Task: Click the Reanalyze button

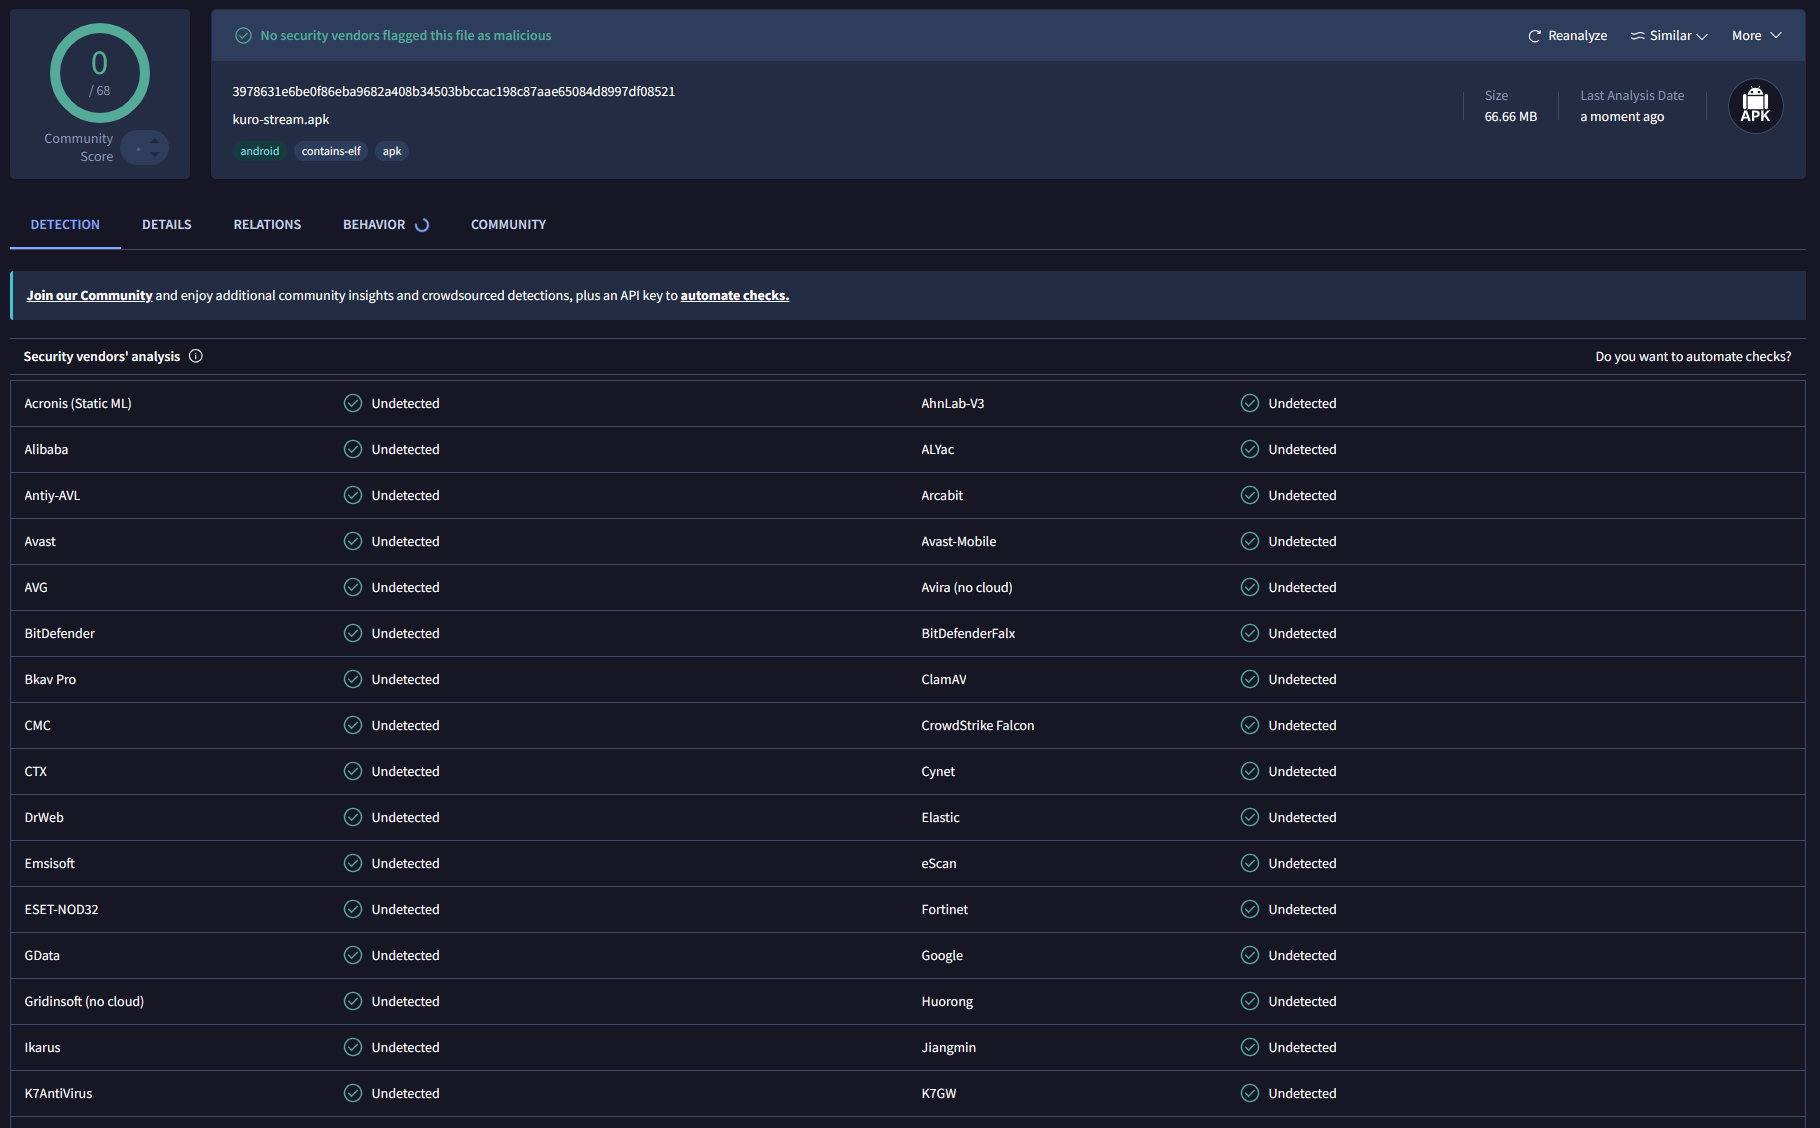Action: tap(1567, 36)
